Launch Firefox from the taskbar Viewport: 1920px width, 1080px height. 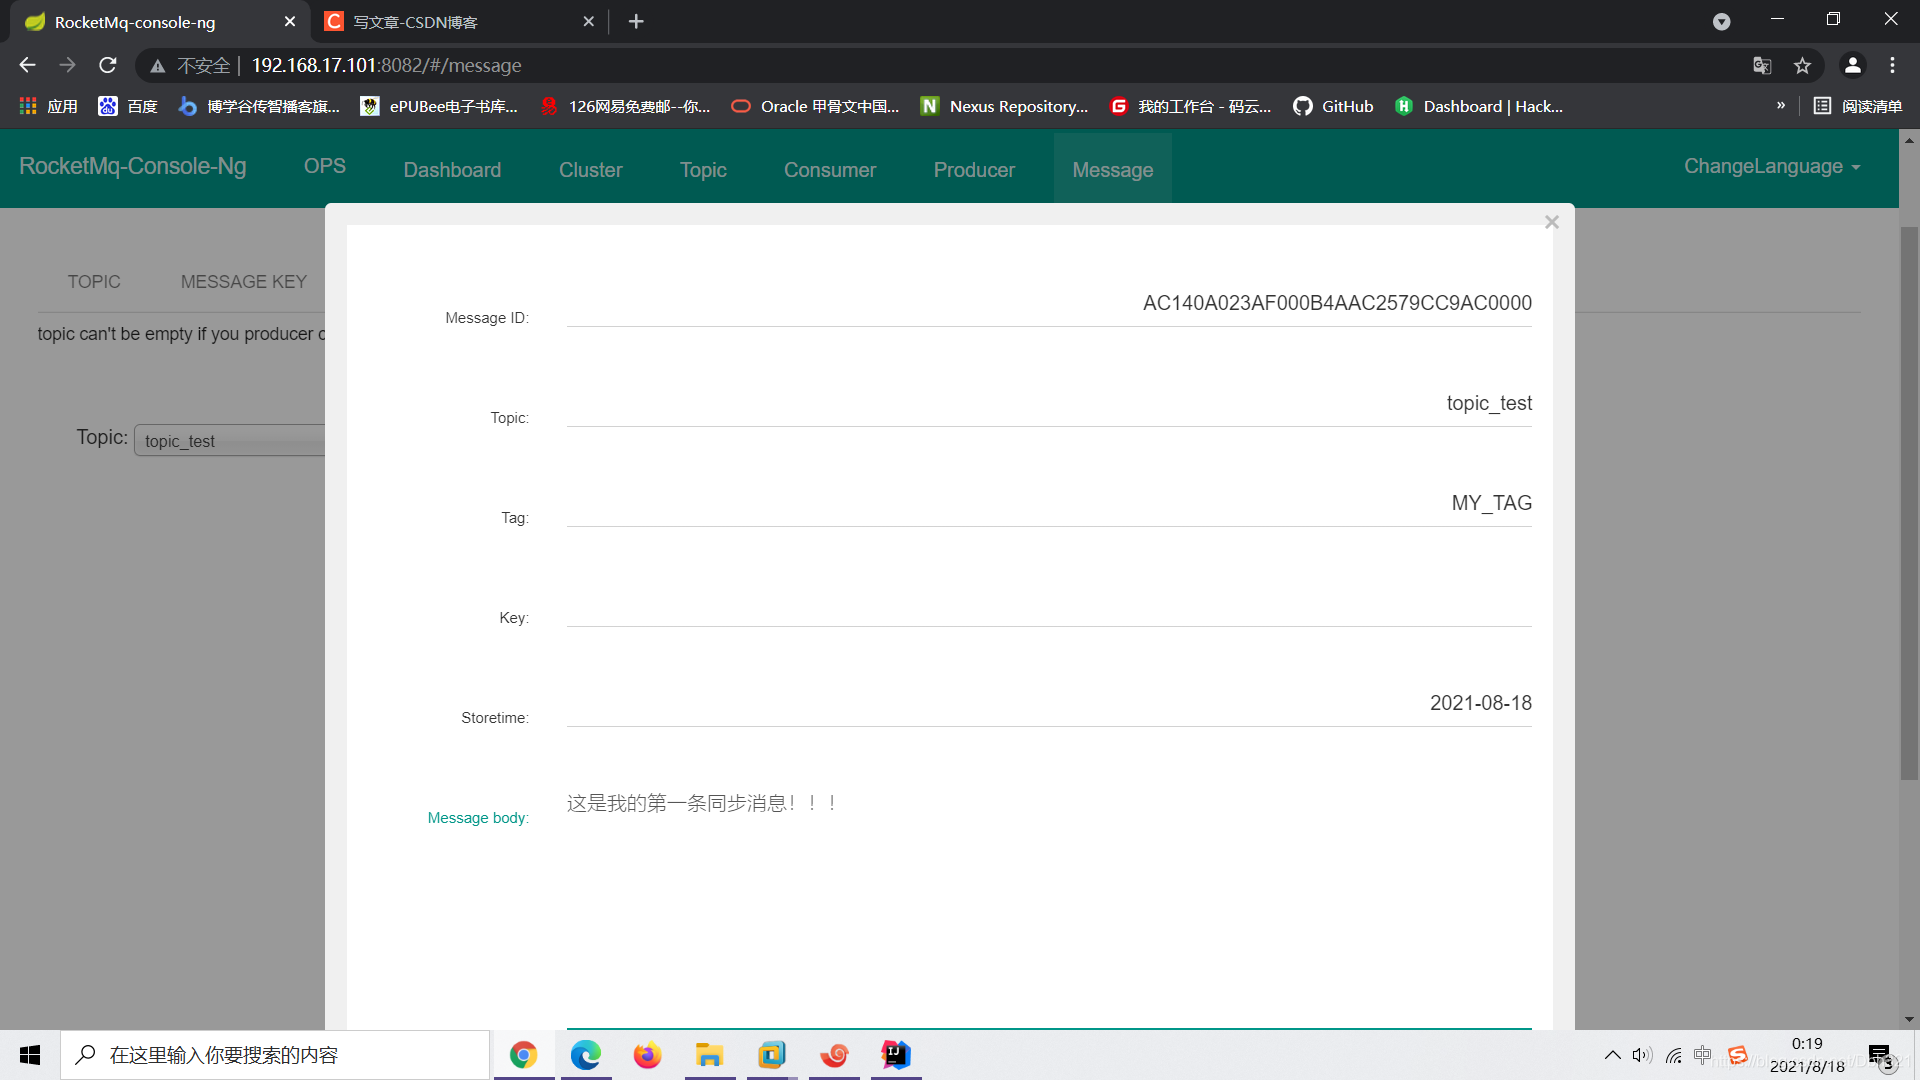pos(647,1055)
